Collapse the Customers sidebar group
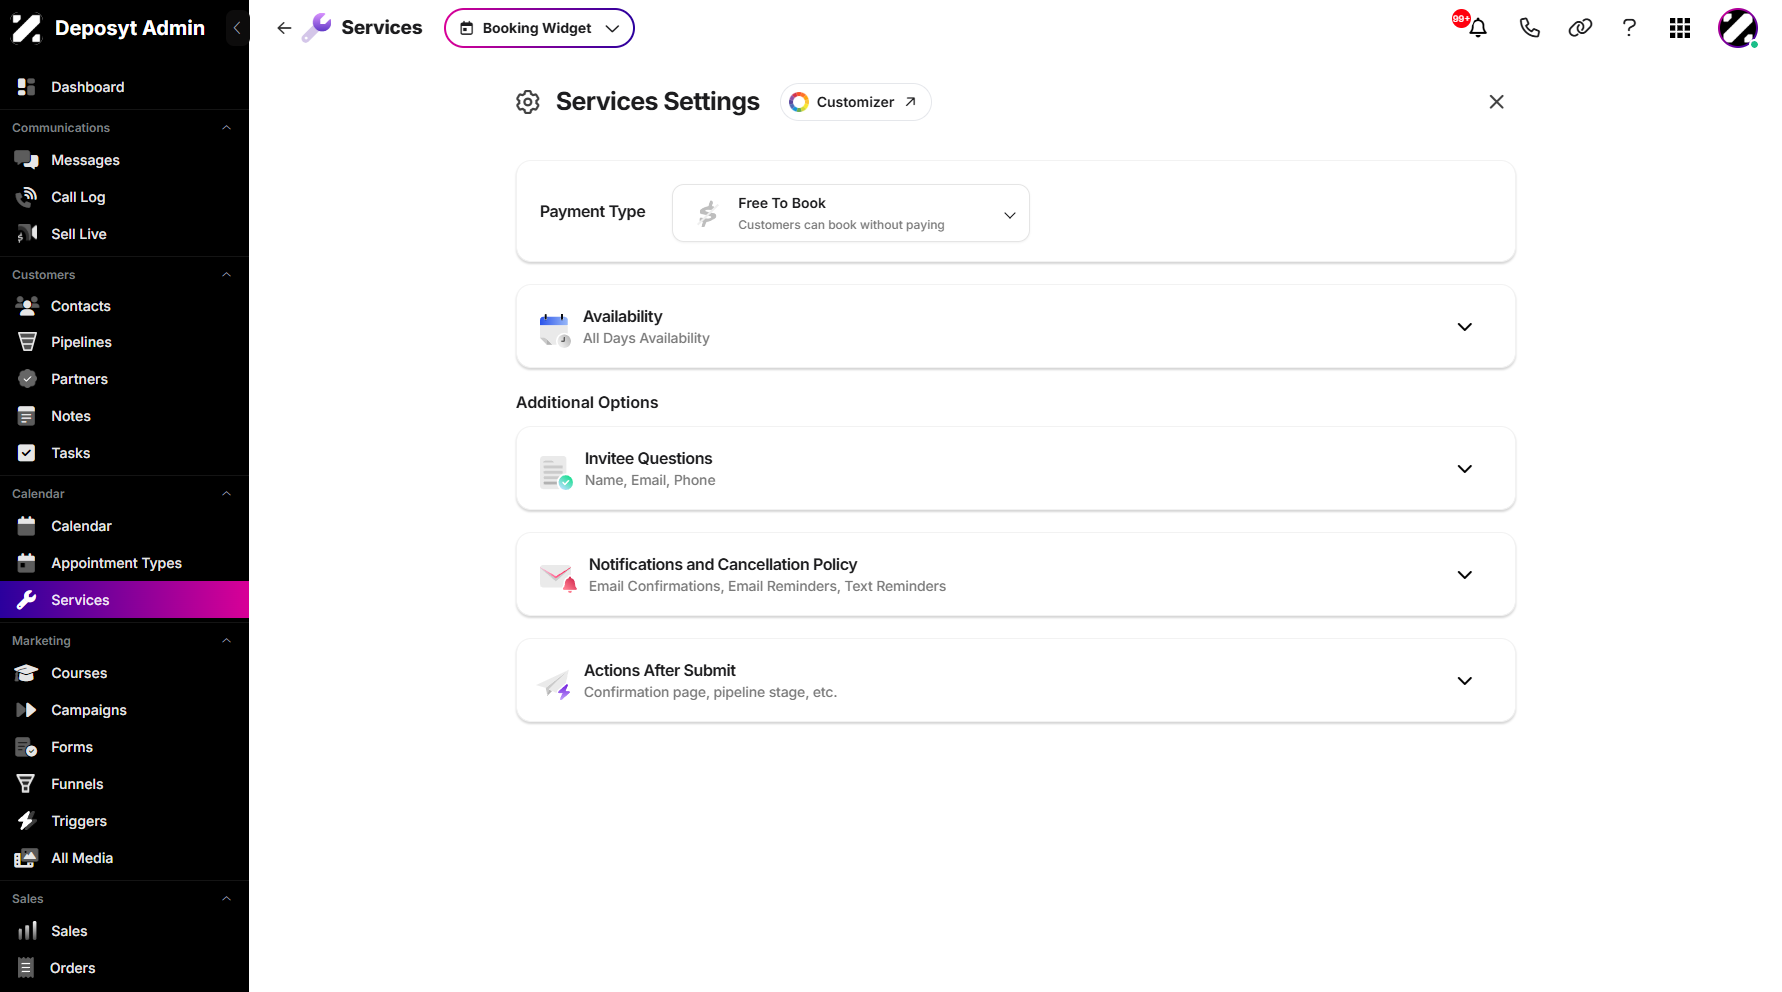 [x=226, y=275]
